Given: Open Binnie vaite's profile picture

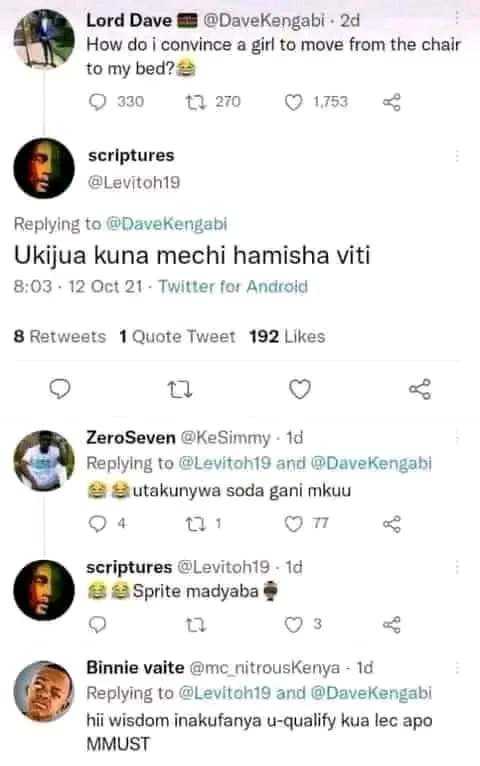Looking at the screenshot, I should pos(43,691).
